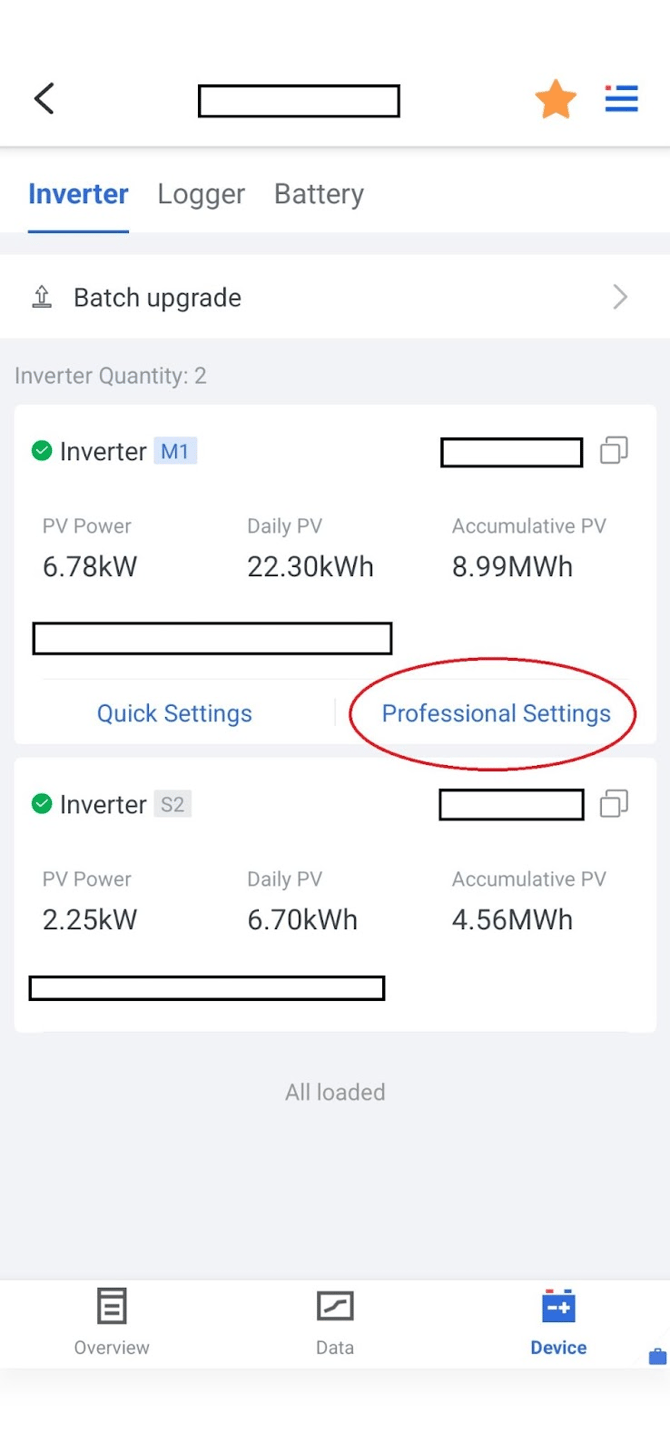The width and height of the screenshot is (670, 1452).
Task: Switch to the Battery tab
Action: (x=318, y=194)
